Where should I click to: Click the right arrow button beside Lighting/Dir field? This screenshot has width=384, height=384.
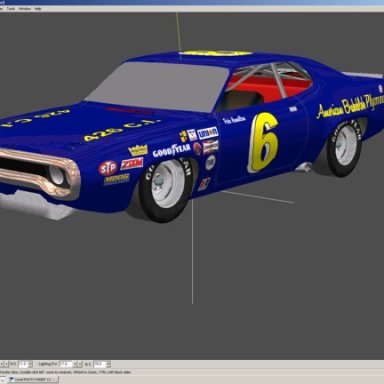[x=80, y=364]
